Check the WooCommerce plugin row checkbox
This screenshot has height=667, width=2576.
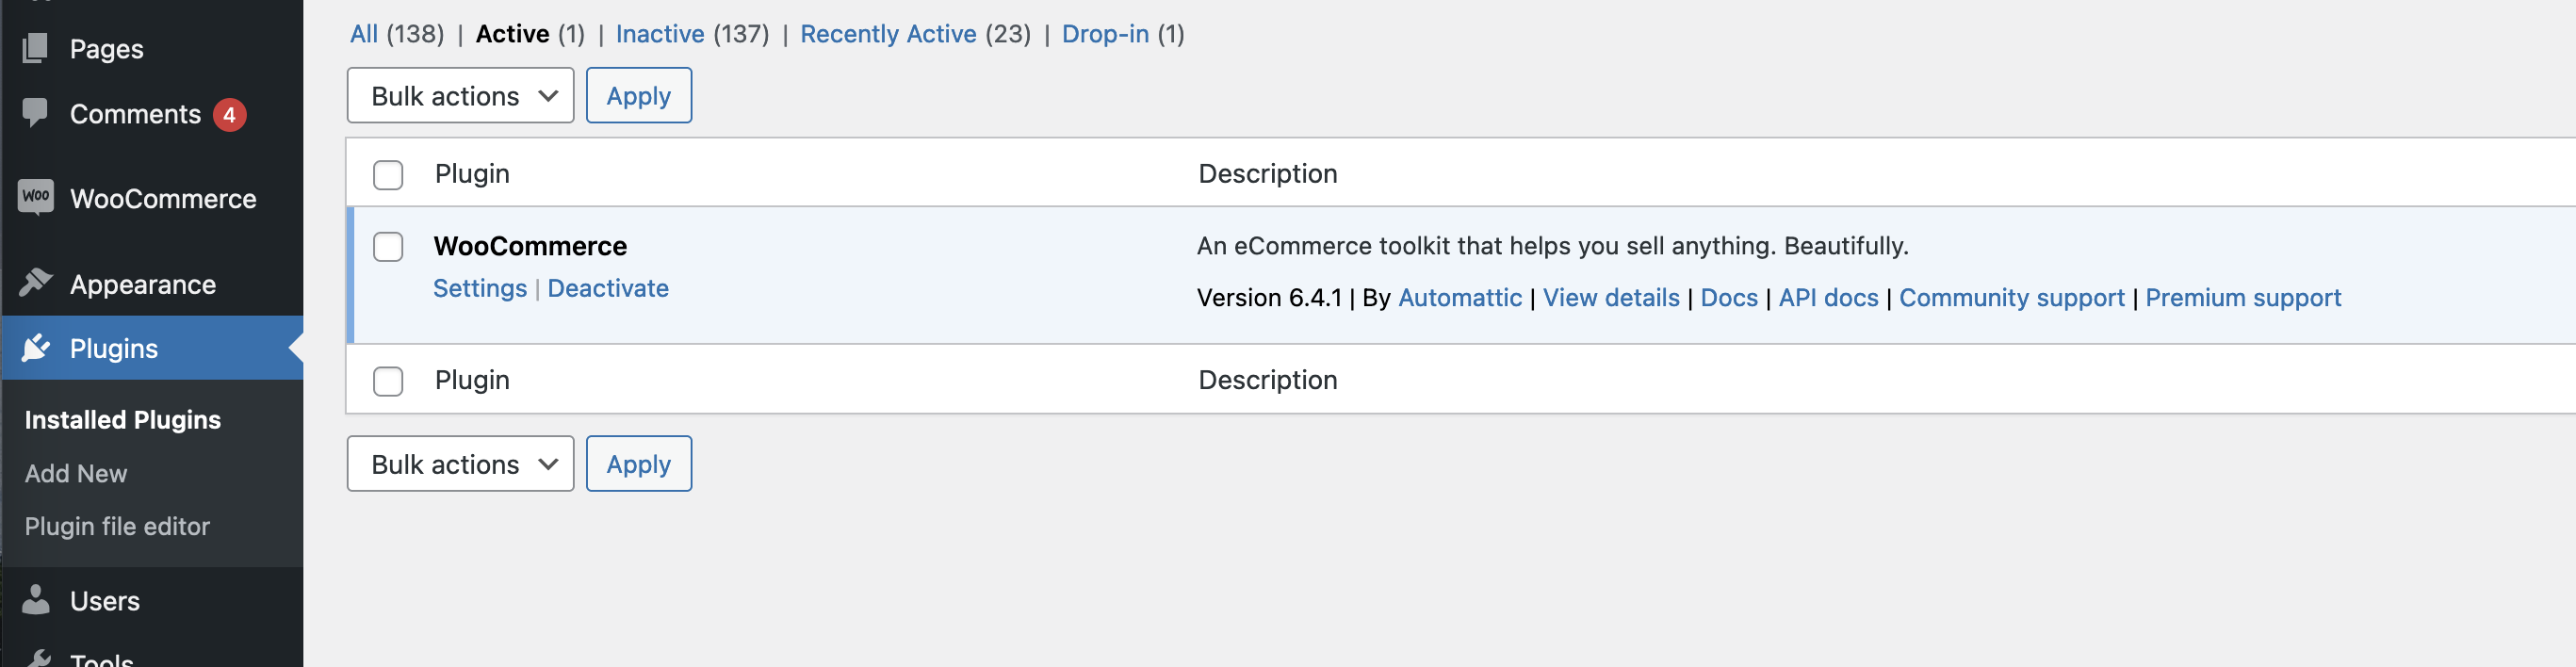tap(388, 247)
